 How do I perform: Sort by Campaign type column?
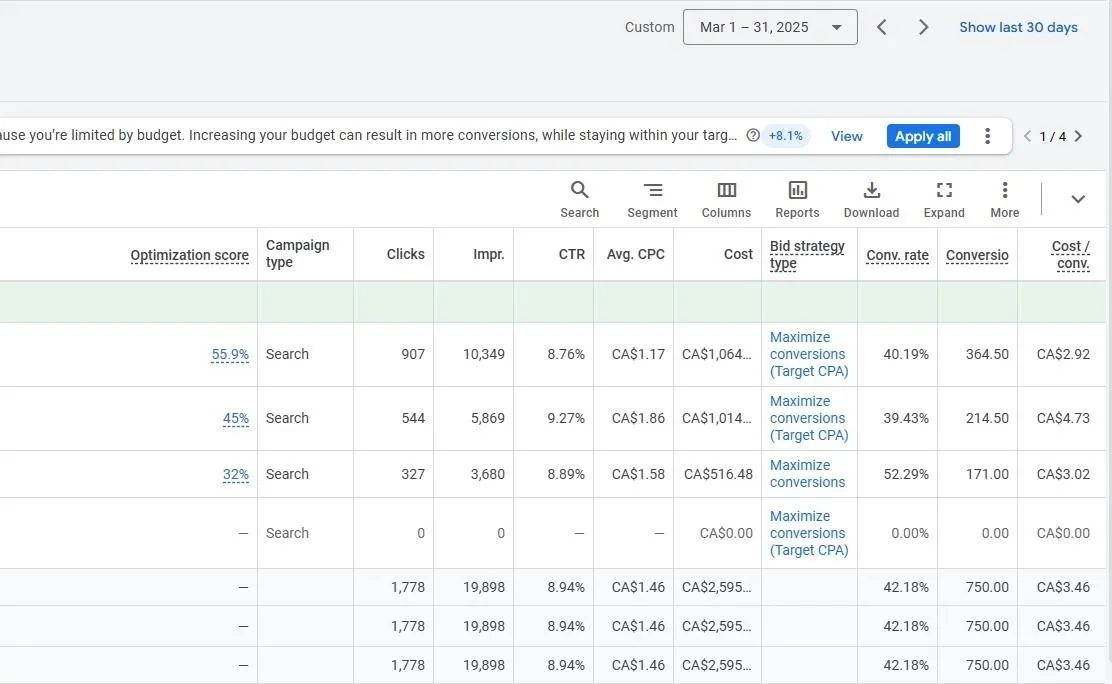[x=298, y=253]
